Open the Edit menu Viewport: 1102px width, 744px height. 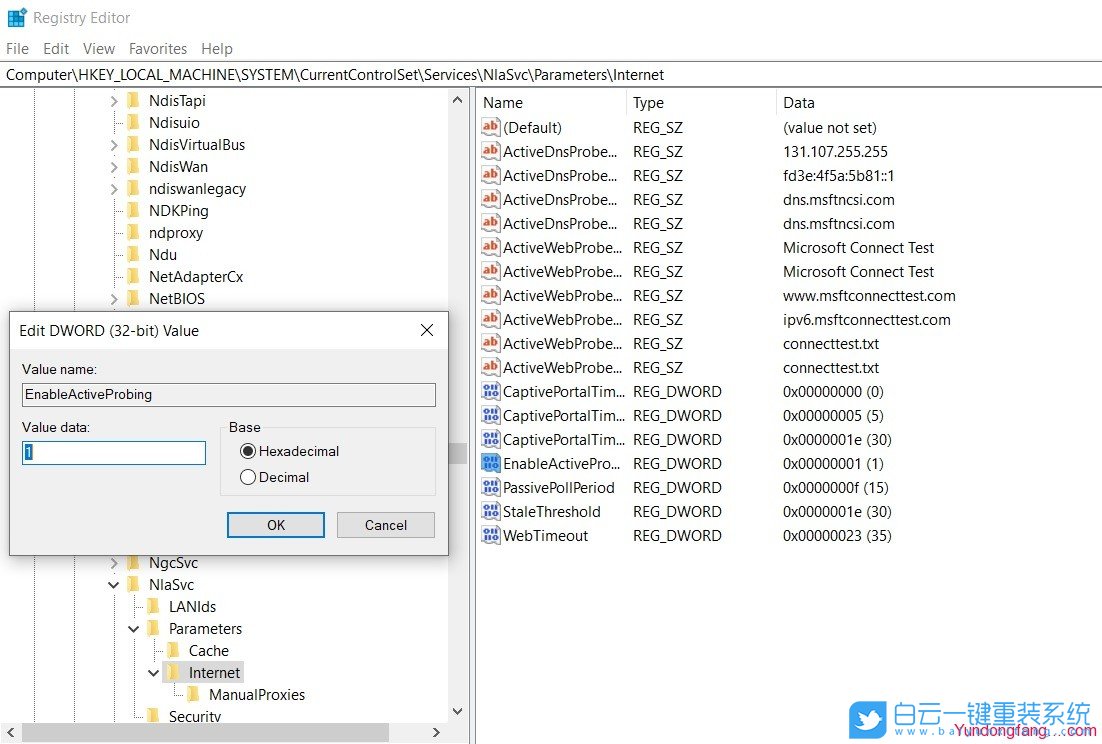coord(56,48)
